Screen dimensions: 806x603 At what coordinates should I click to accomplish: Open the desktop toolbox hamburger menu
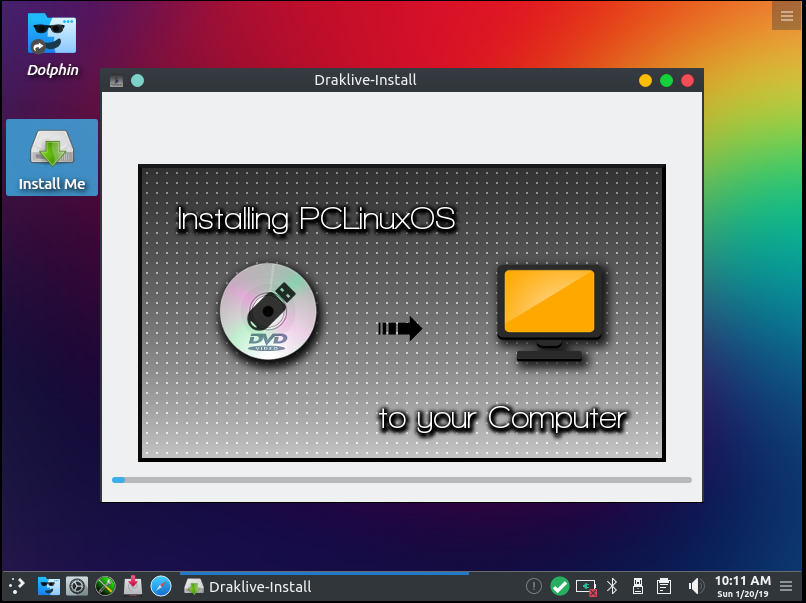(788, 15)
